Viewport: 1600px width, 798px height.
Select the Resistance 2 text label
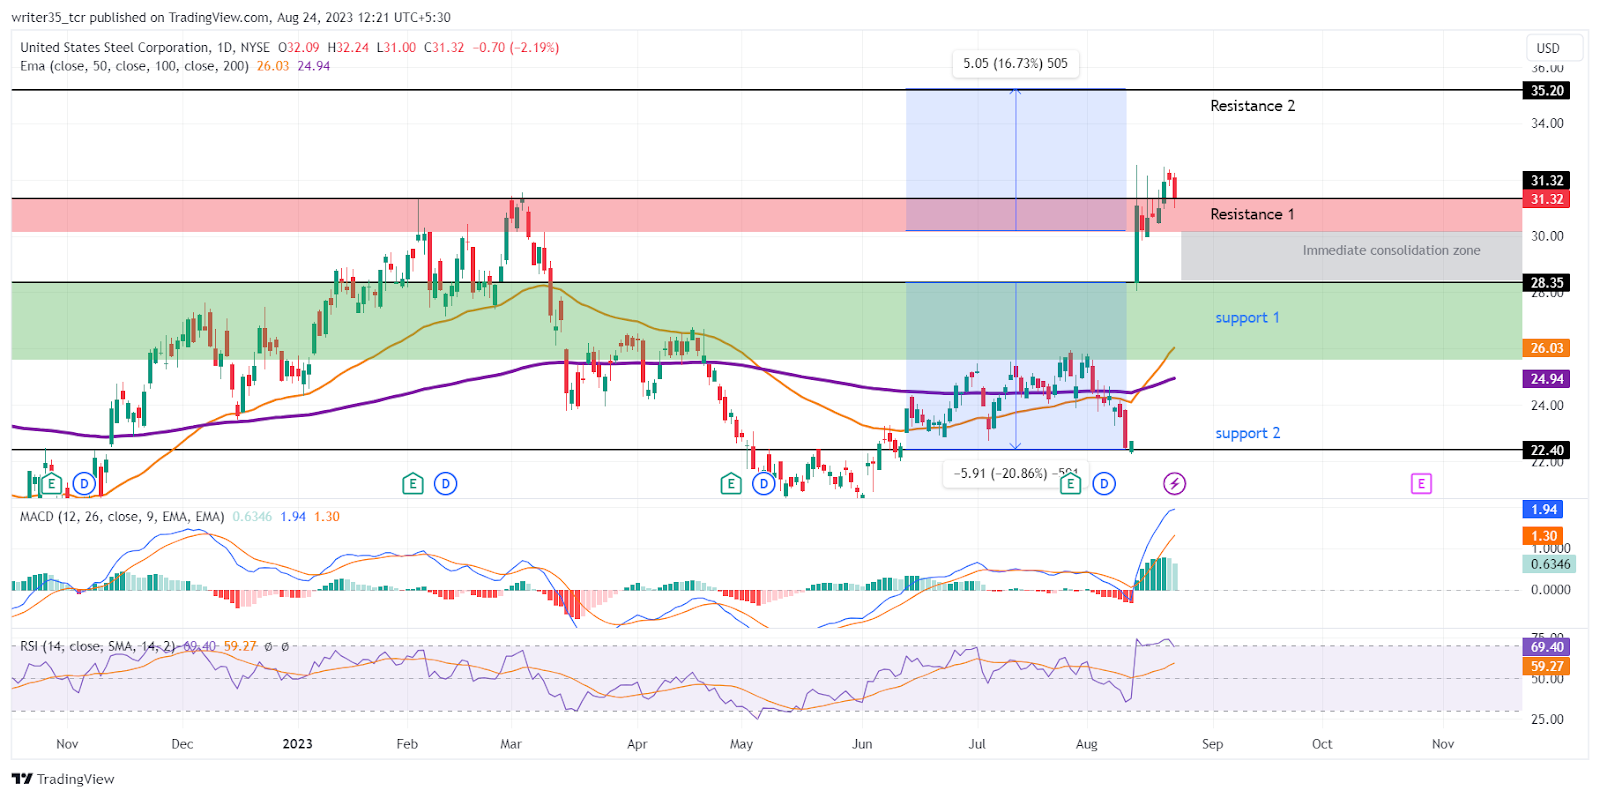coord(1252,106)
